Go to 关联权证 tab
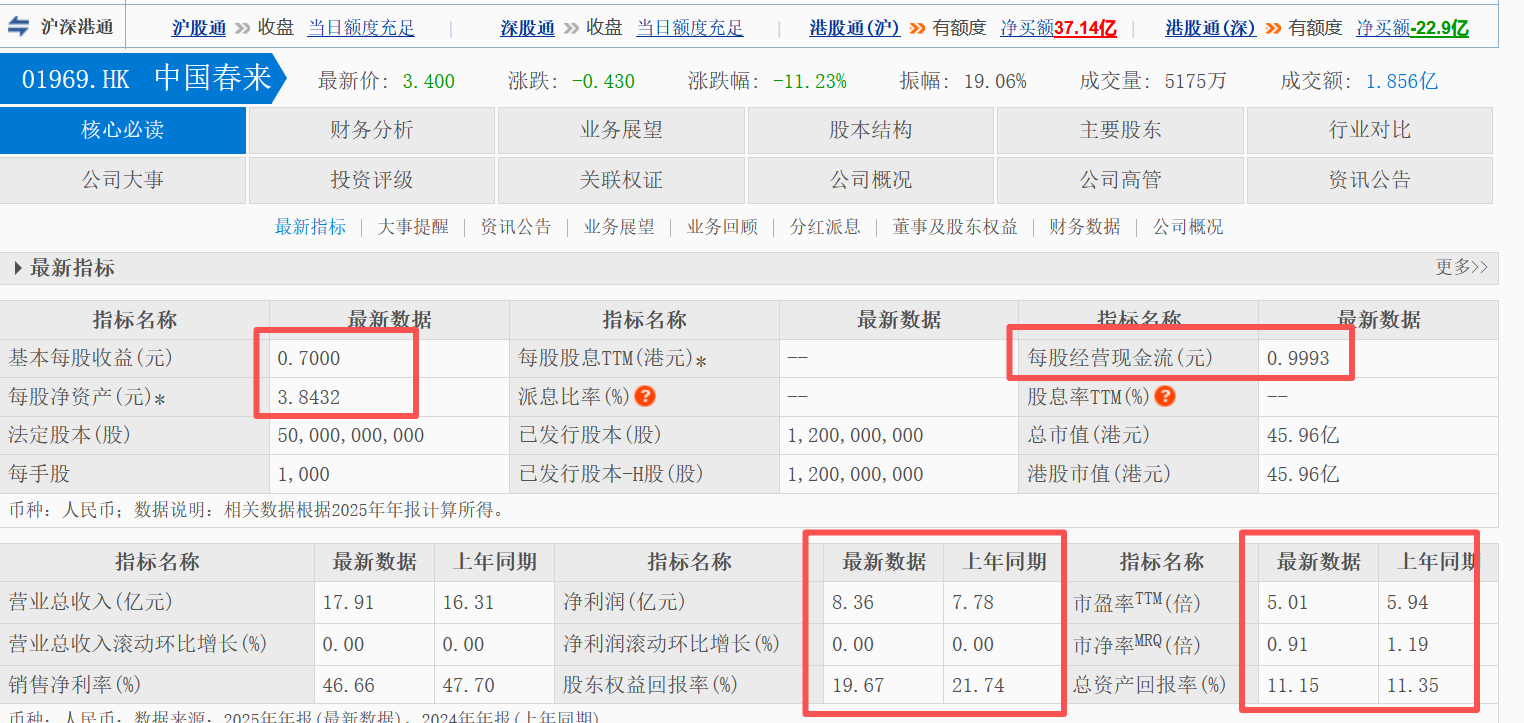 click(621, 180)
